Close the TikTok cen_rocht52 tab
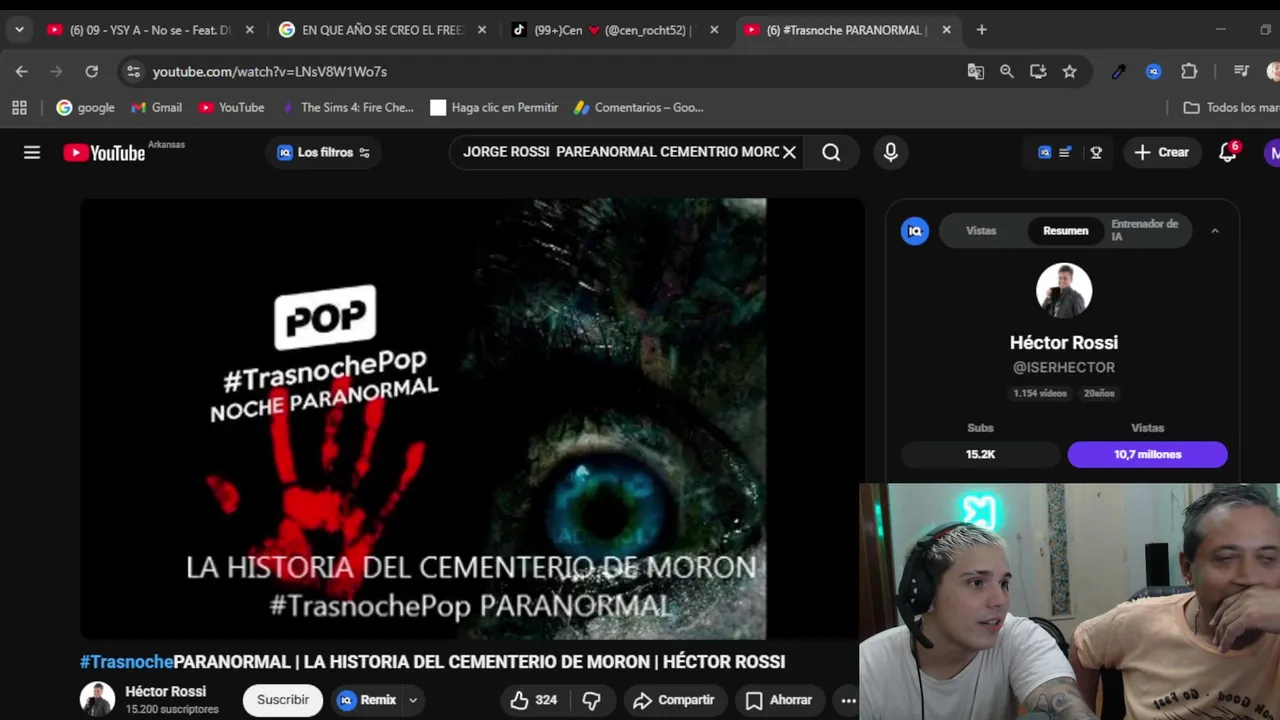The image size is (1280, 720). point(714,30)
